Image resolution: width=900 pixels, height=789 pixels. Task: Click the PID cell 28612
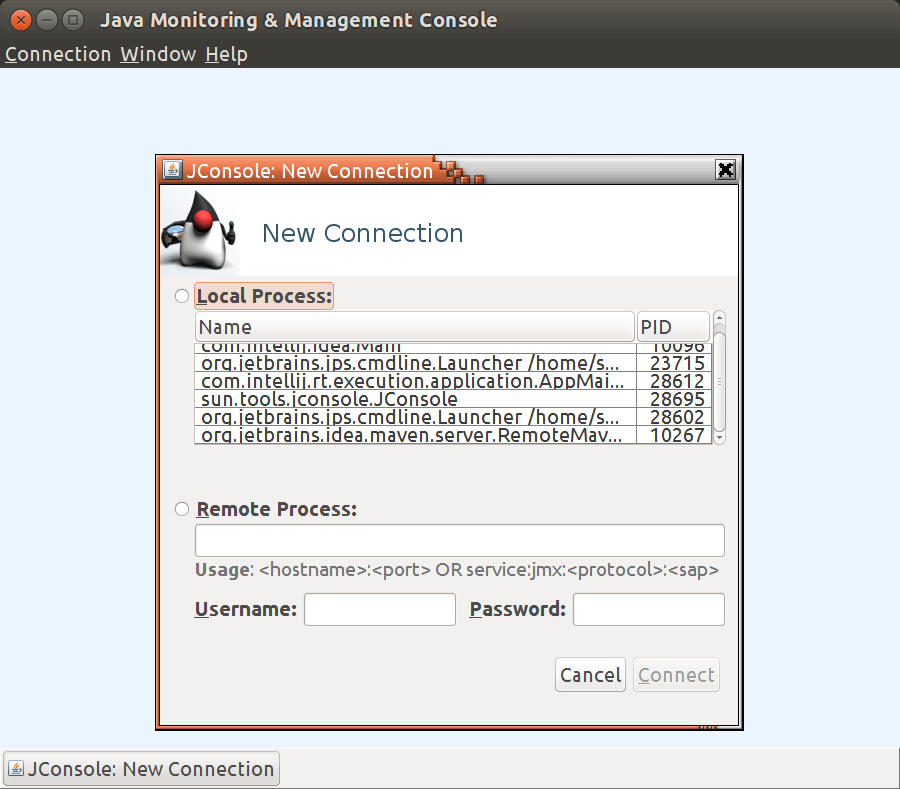(x=674, y=381)
